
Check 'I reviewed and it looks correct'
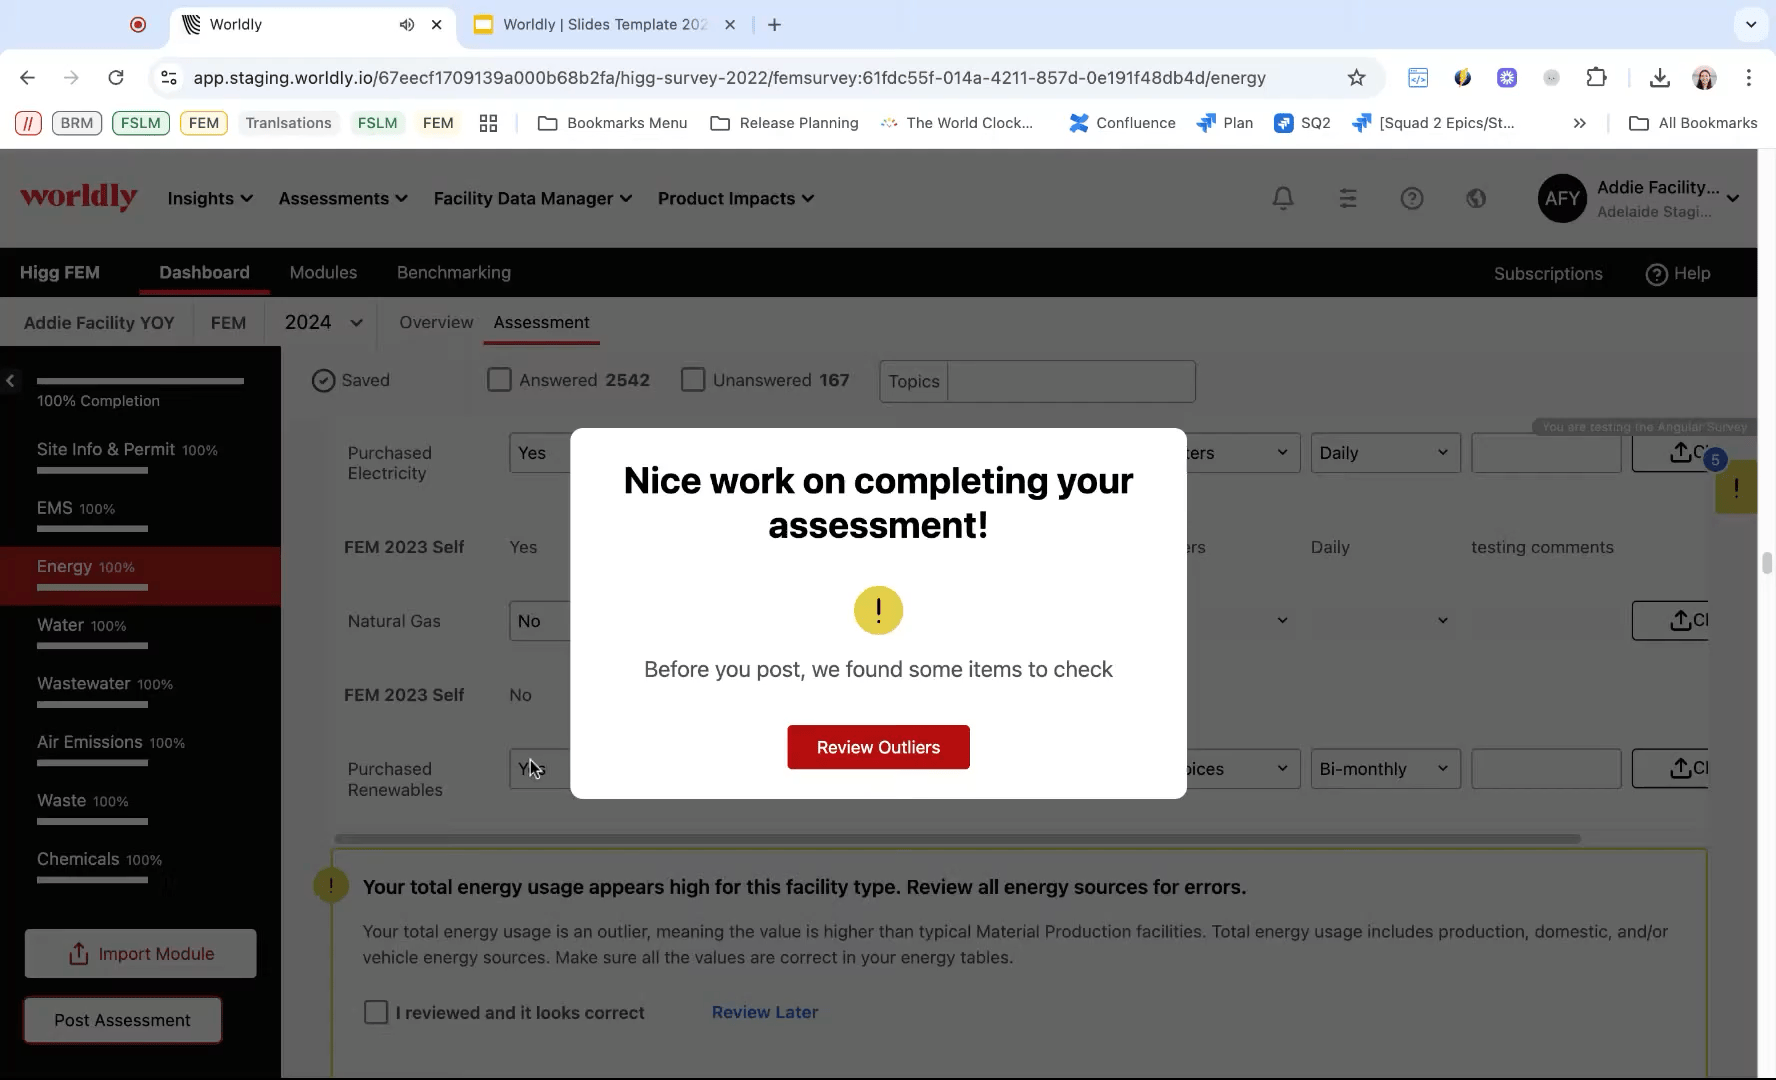click(376, 1012)
